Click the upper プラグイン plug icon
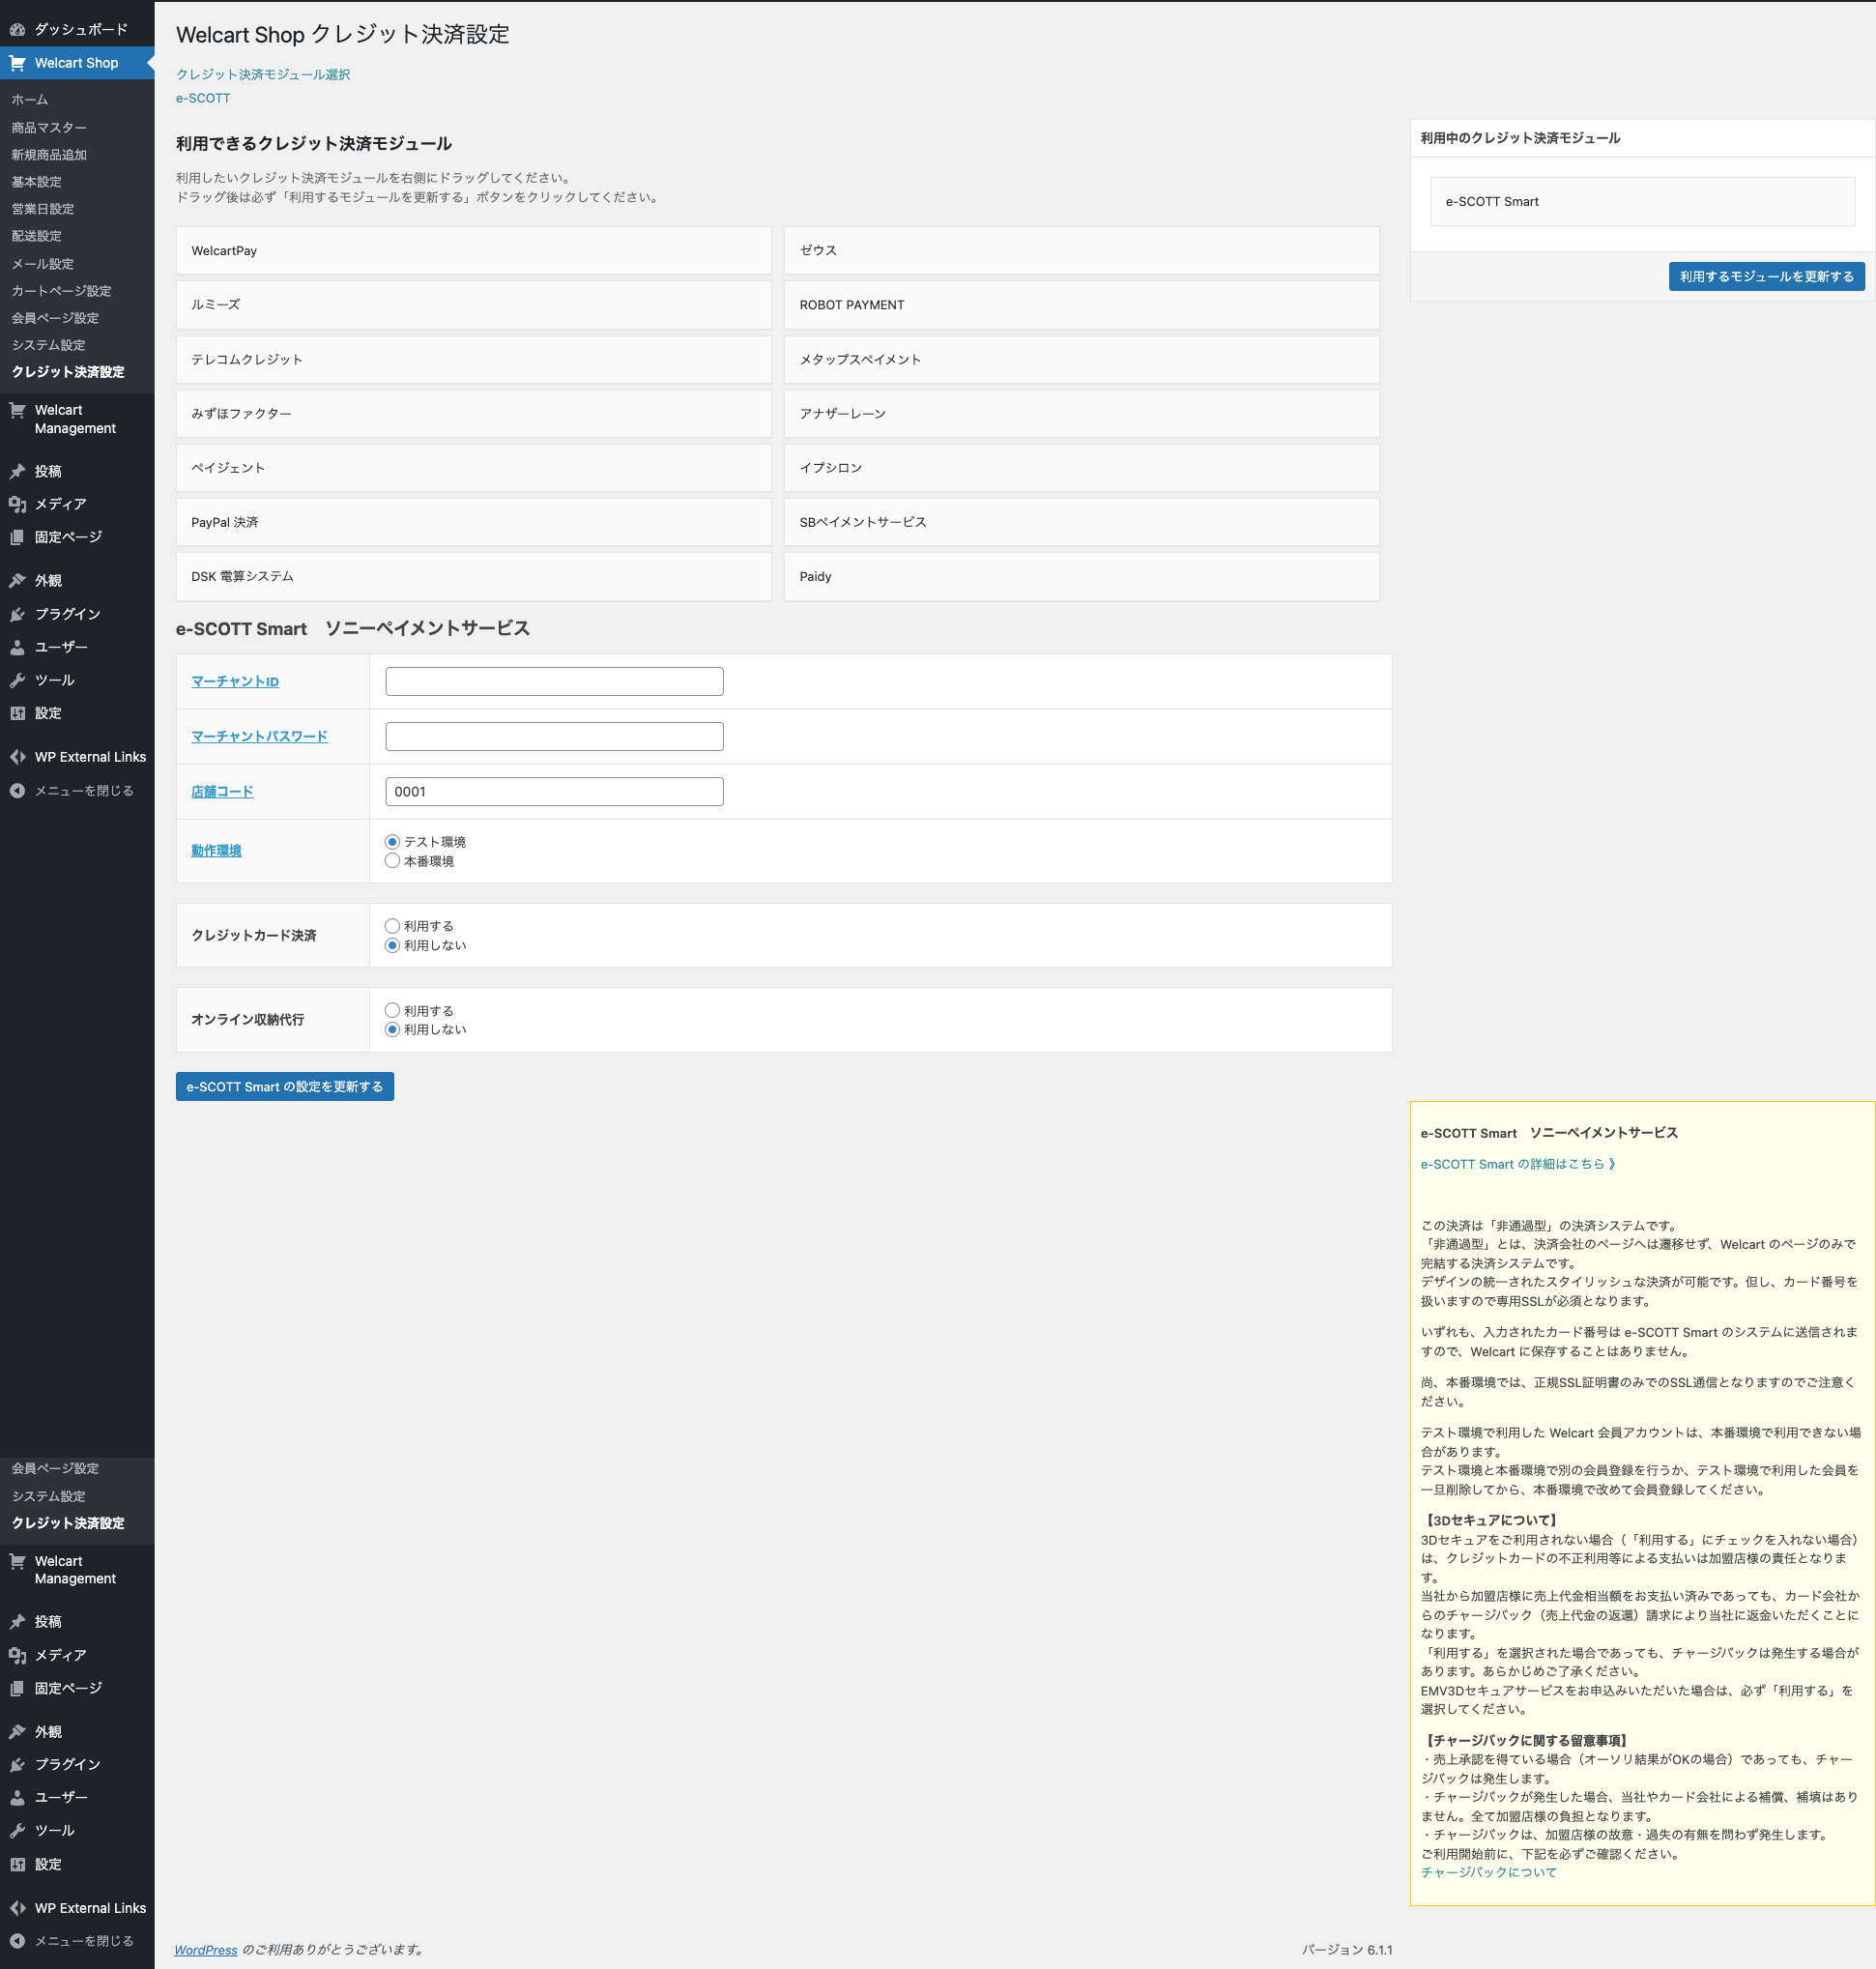 point(17,614)
